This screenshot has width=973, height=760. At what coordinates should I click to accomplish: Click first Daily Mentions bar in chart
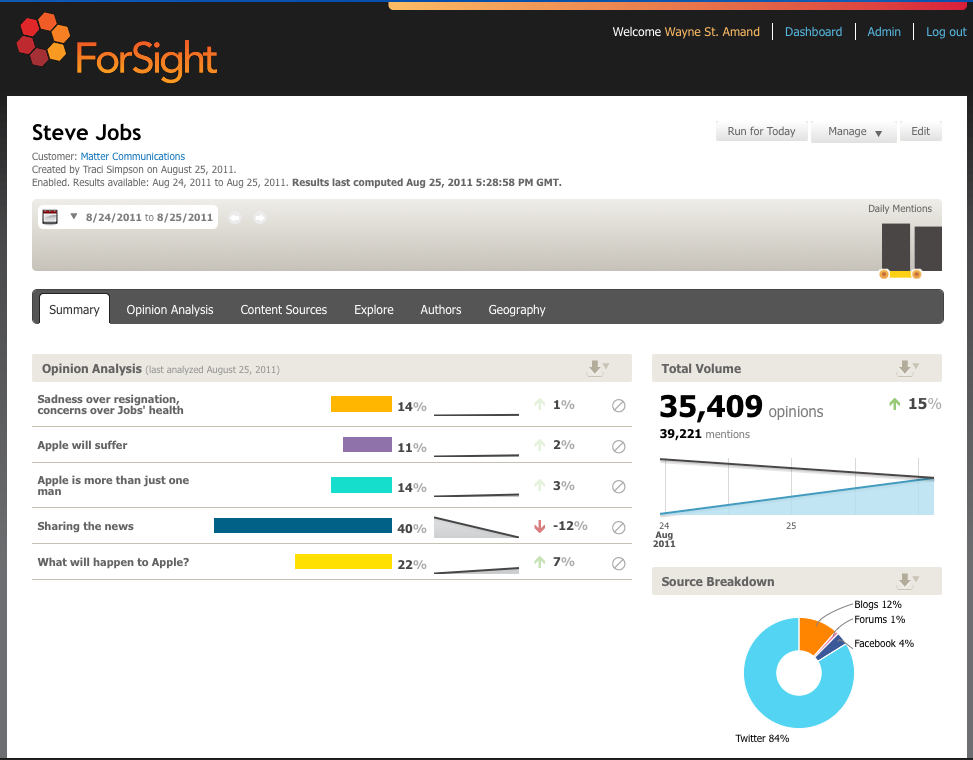click(895, 246)
